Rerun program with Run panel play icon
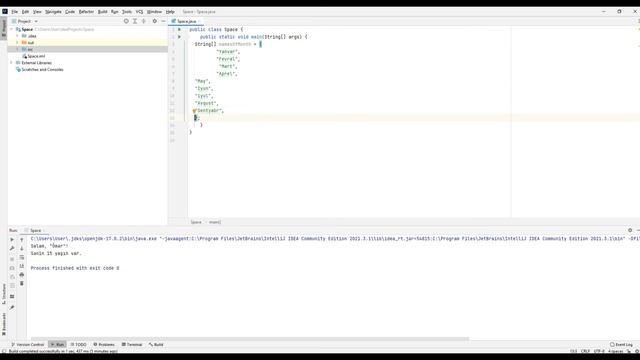640x360 pixels. [12, 240]
